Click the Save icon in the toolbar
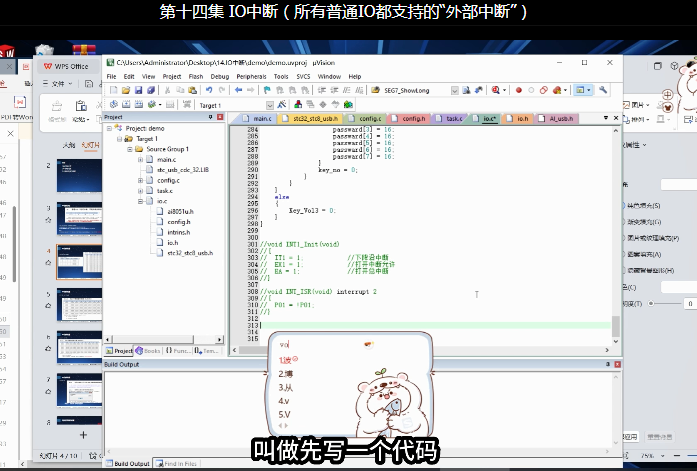Screen dimensions: 697x471 pyautogui.click(x=138, y=90)
